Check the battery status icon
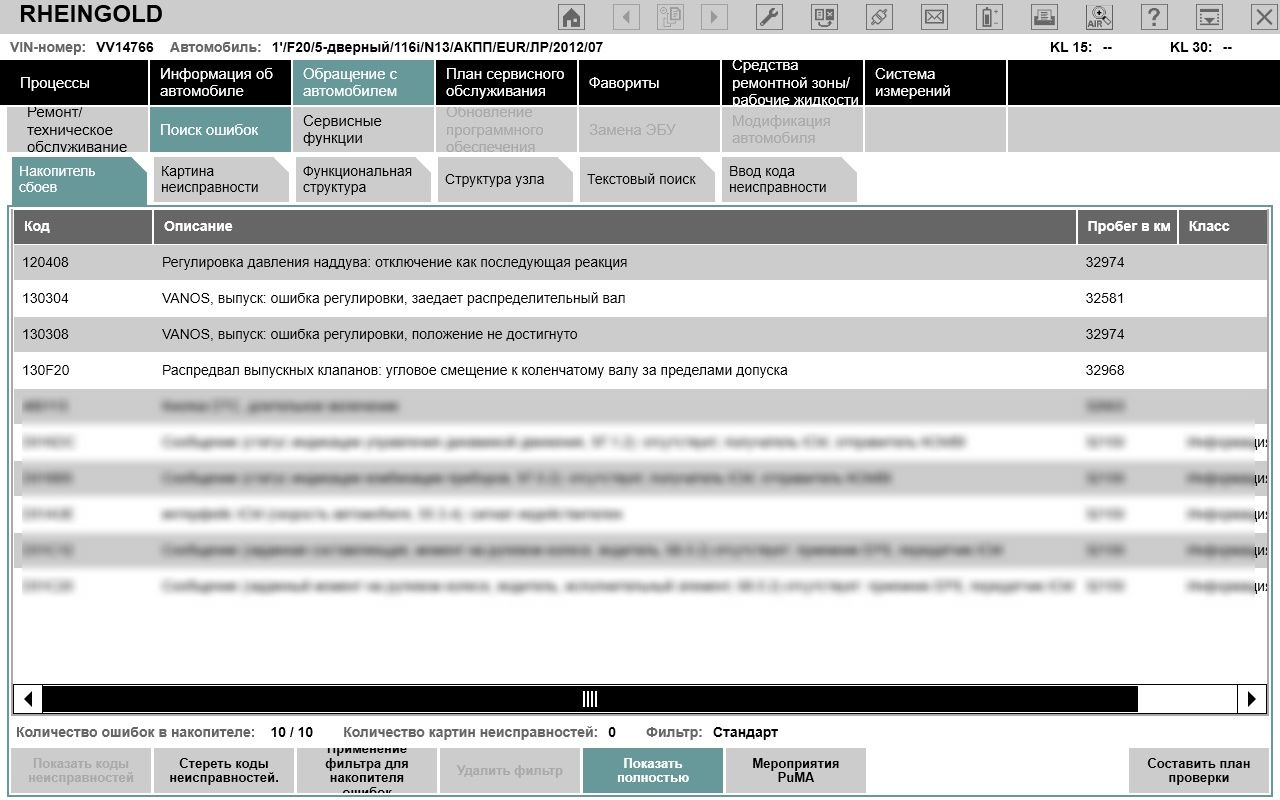The width and height of the screenshot is (1280, 800). point(989,17)
